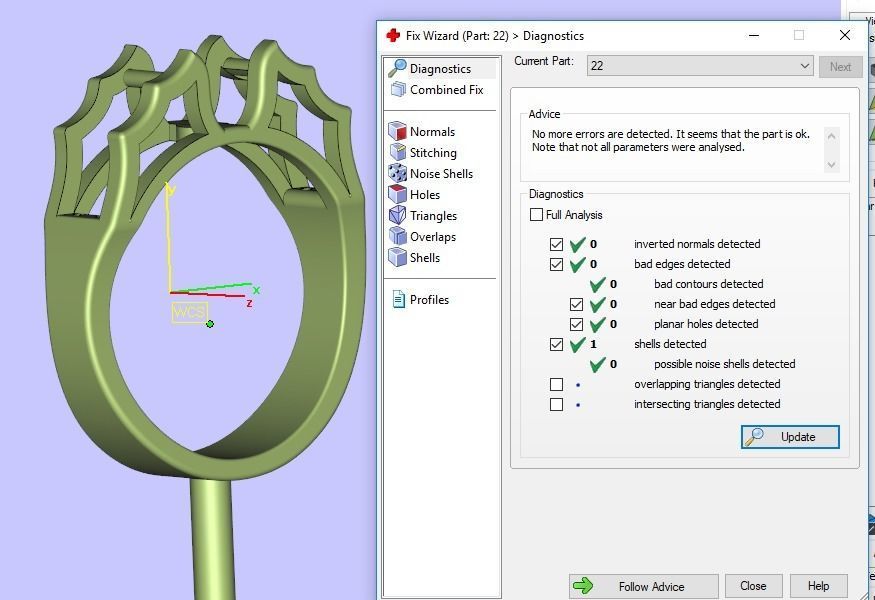Enable the Full Analysis checkbox
Image resolution: width=875 pixels, height=600 pixels.
pyautogui.click(x=536, y=214)
